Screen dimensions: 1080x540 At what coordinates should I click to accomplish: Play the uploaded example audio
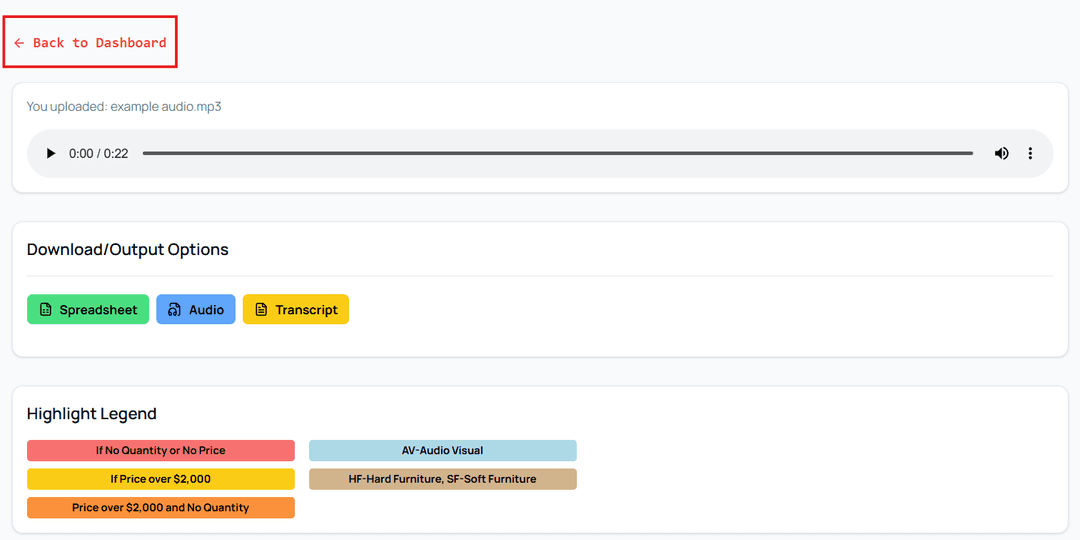[50, 154]
